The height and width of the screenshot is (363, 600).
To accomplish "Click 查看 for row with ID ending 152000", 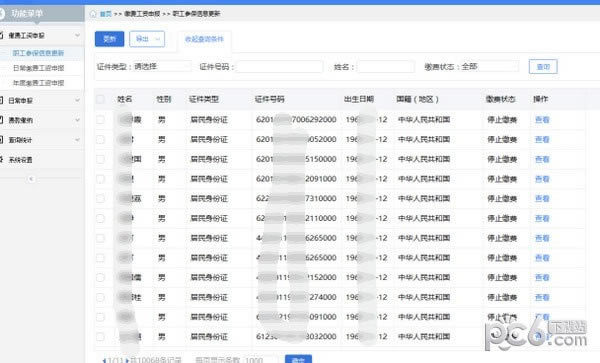I will (x=542, y=277).
